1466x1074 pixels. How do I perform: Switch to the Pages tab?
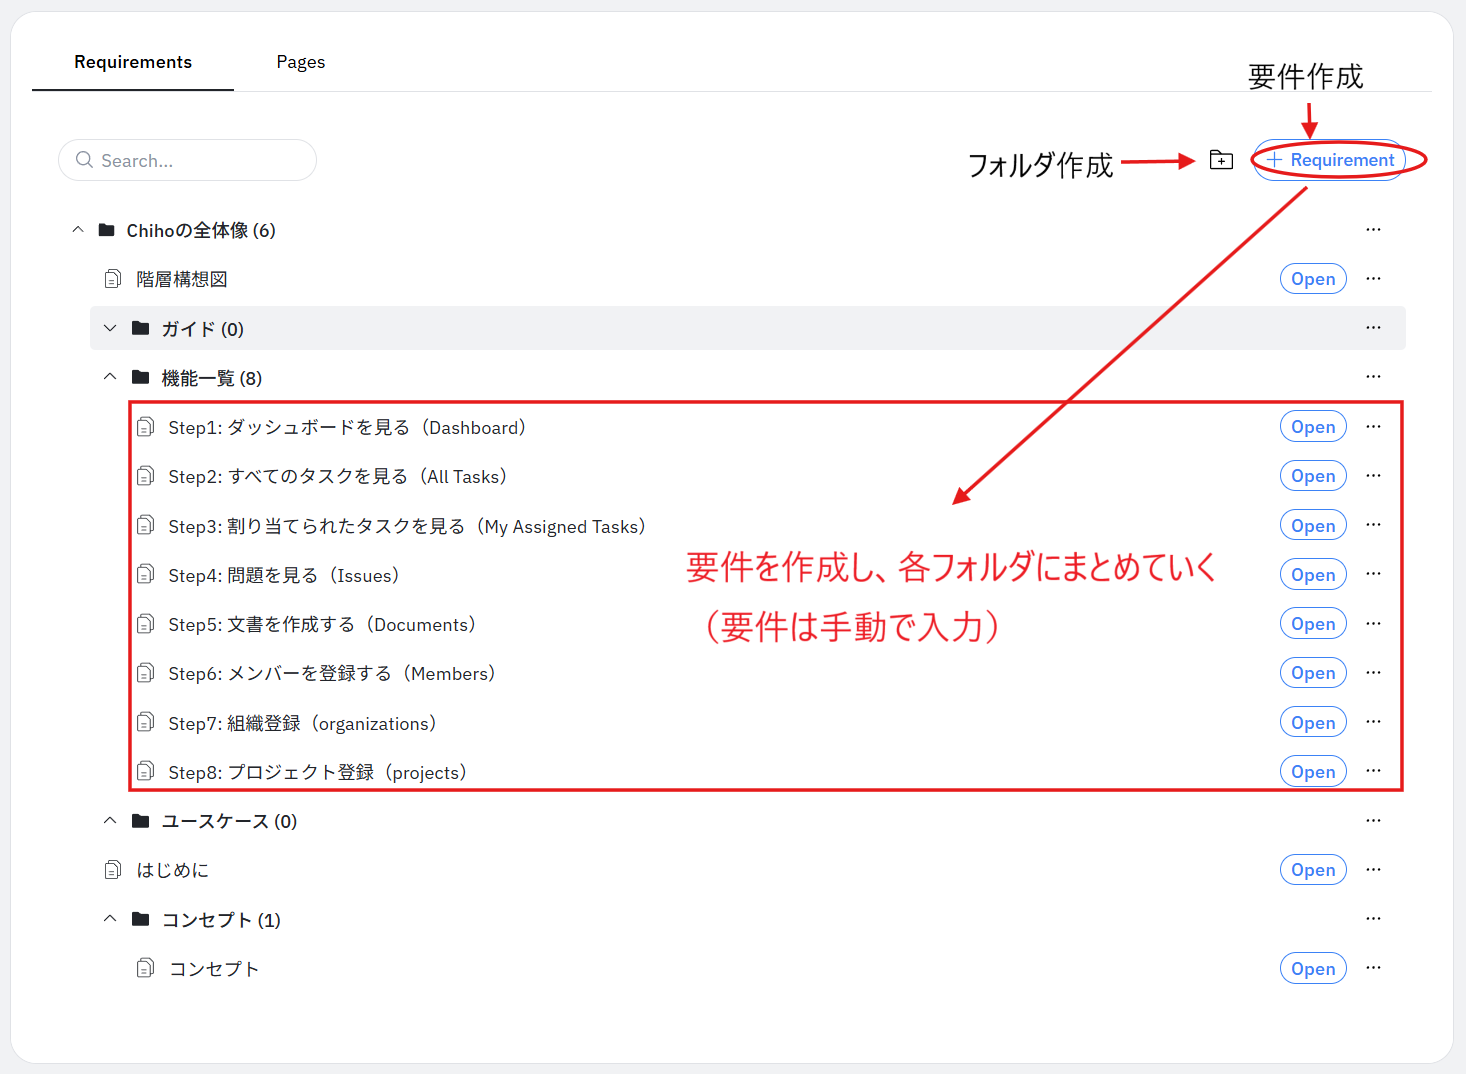[300, 62]
